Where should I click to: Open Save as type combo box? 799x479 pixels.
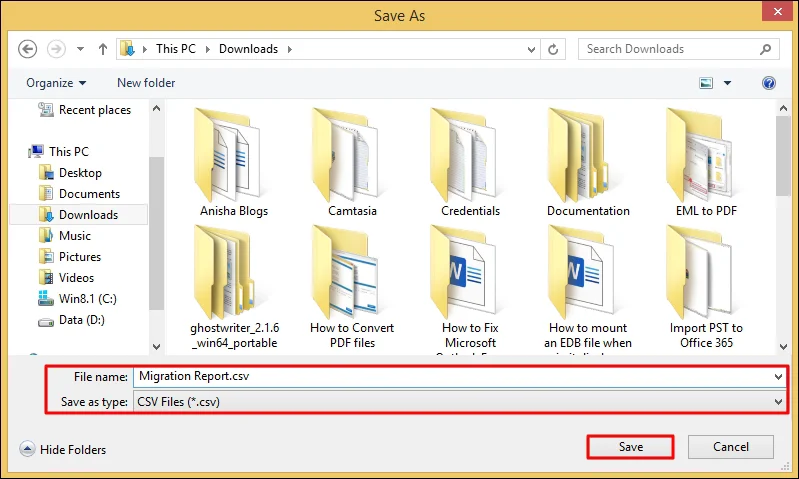459,402
